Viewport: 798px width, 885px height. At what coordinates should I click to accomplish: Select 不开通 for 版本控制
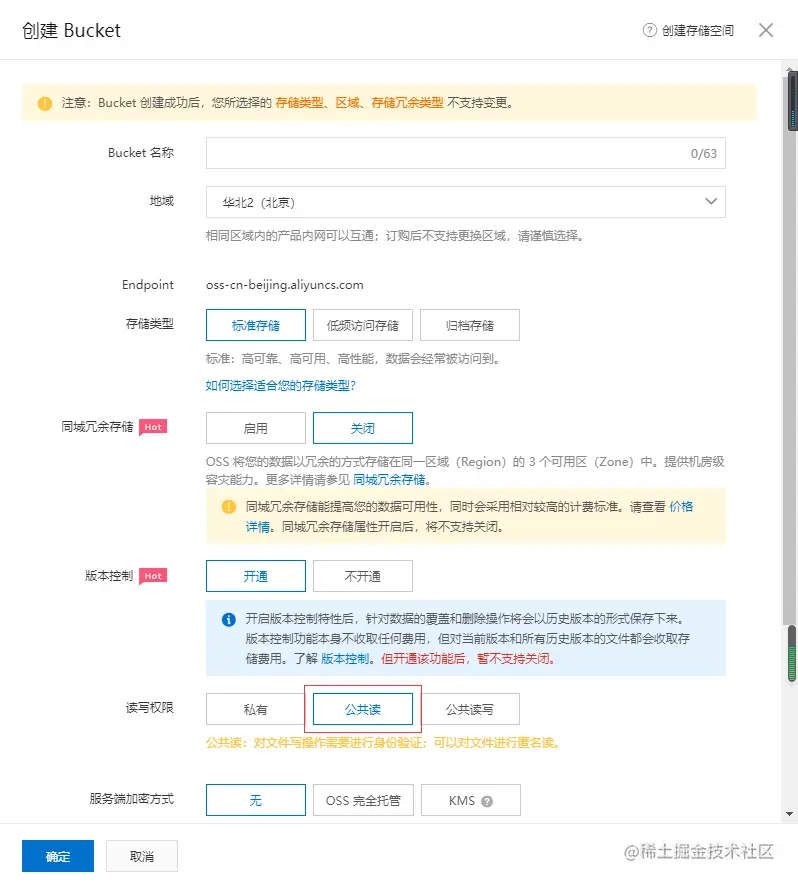363,576
